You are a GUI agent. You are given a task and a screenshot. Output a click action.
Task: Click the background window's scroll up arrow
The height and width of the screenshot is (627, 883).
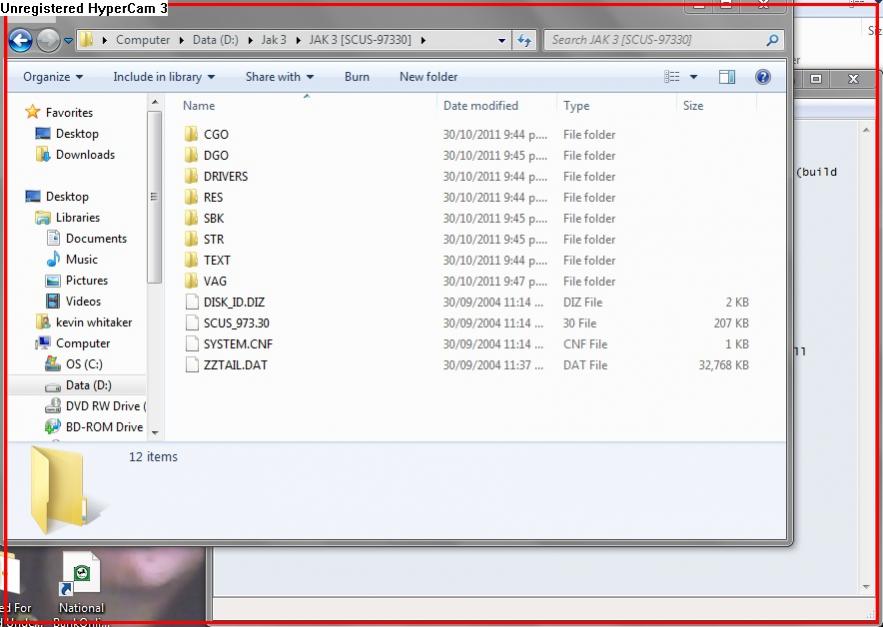point(866,131)
